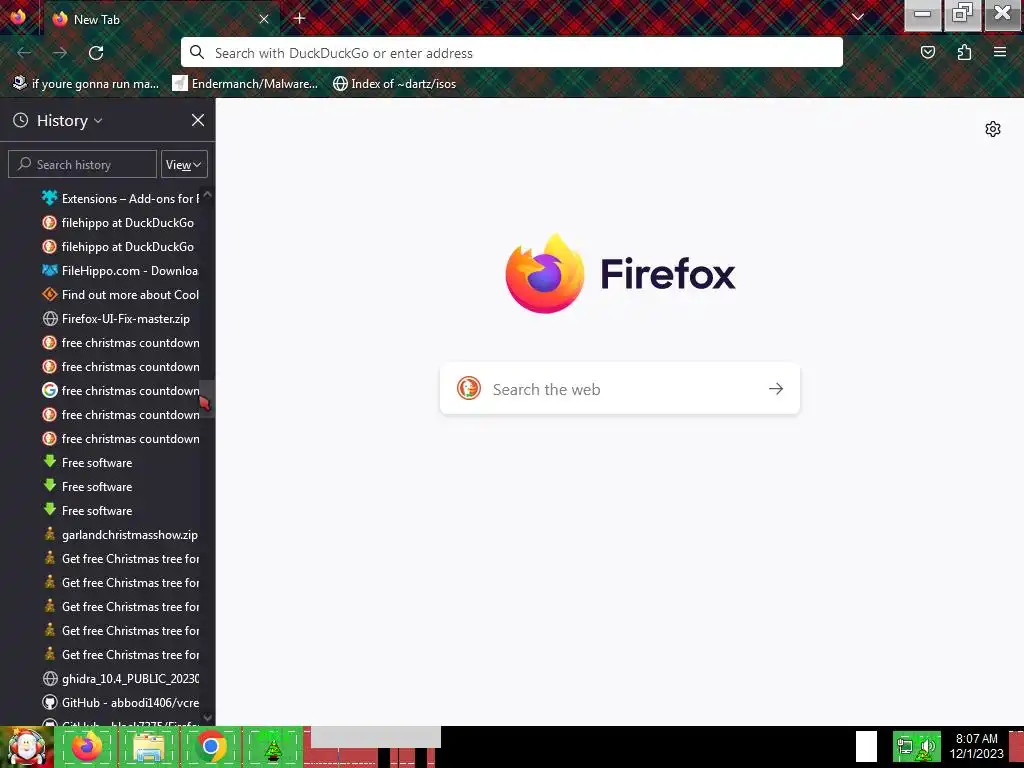The image size is (1024, 768).
Task: Launch Chrome from the taskbar
Action: point(211,746)
